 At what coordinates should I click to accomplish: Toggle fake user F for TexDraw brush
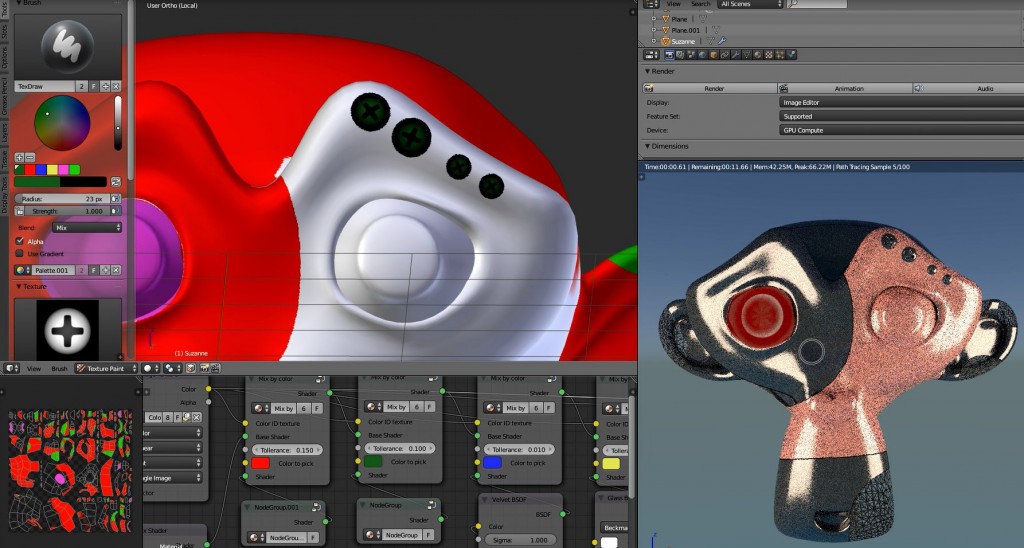[95, 86]
